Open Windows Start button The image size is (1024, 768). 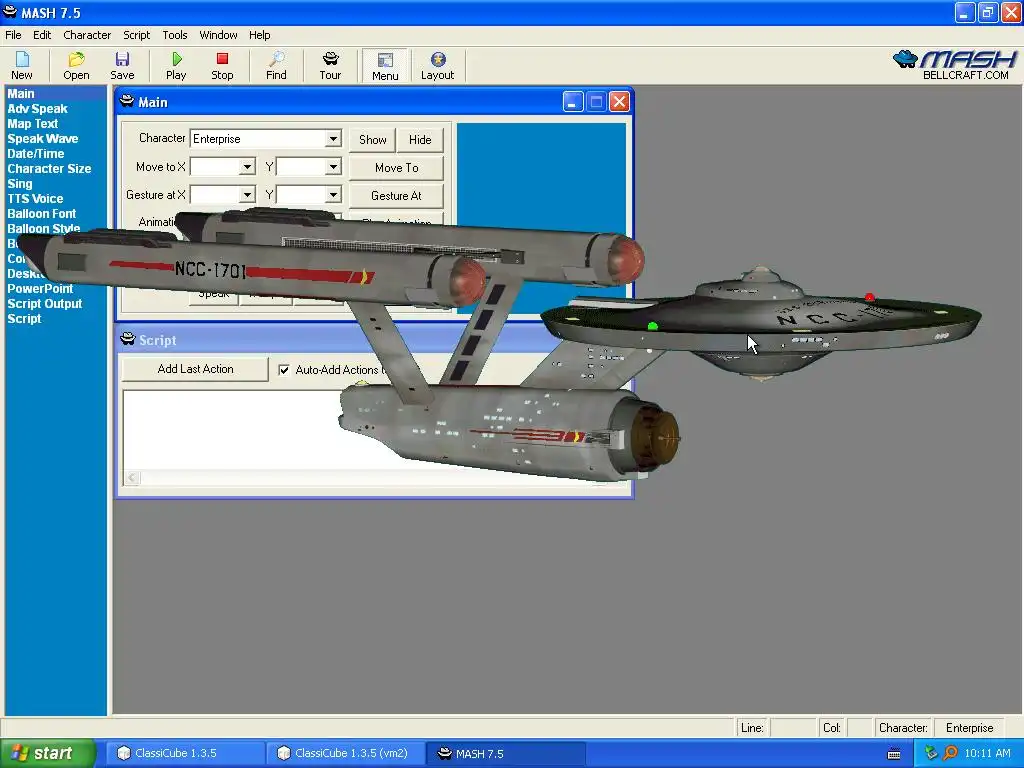tap(47, 753)
